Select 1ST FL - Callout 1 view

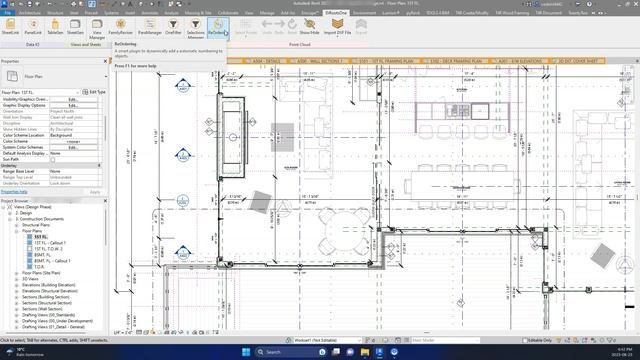50,243
